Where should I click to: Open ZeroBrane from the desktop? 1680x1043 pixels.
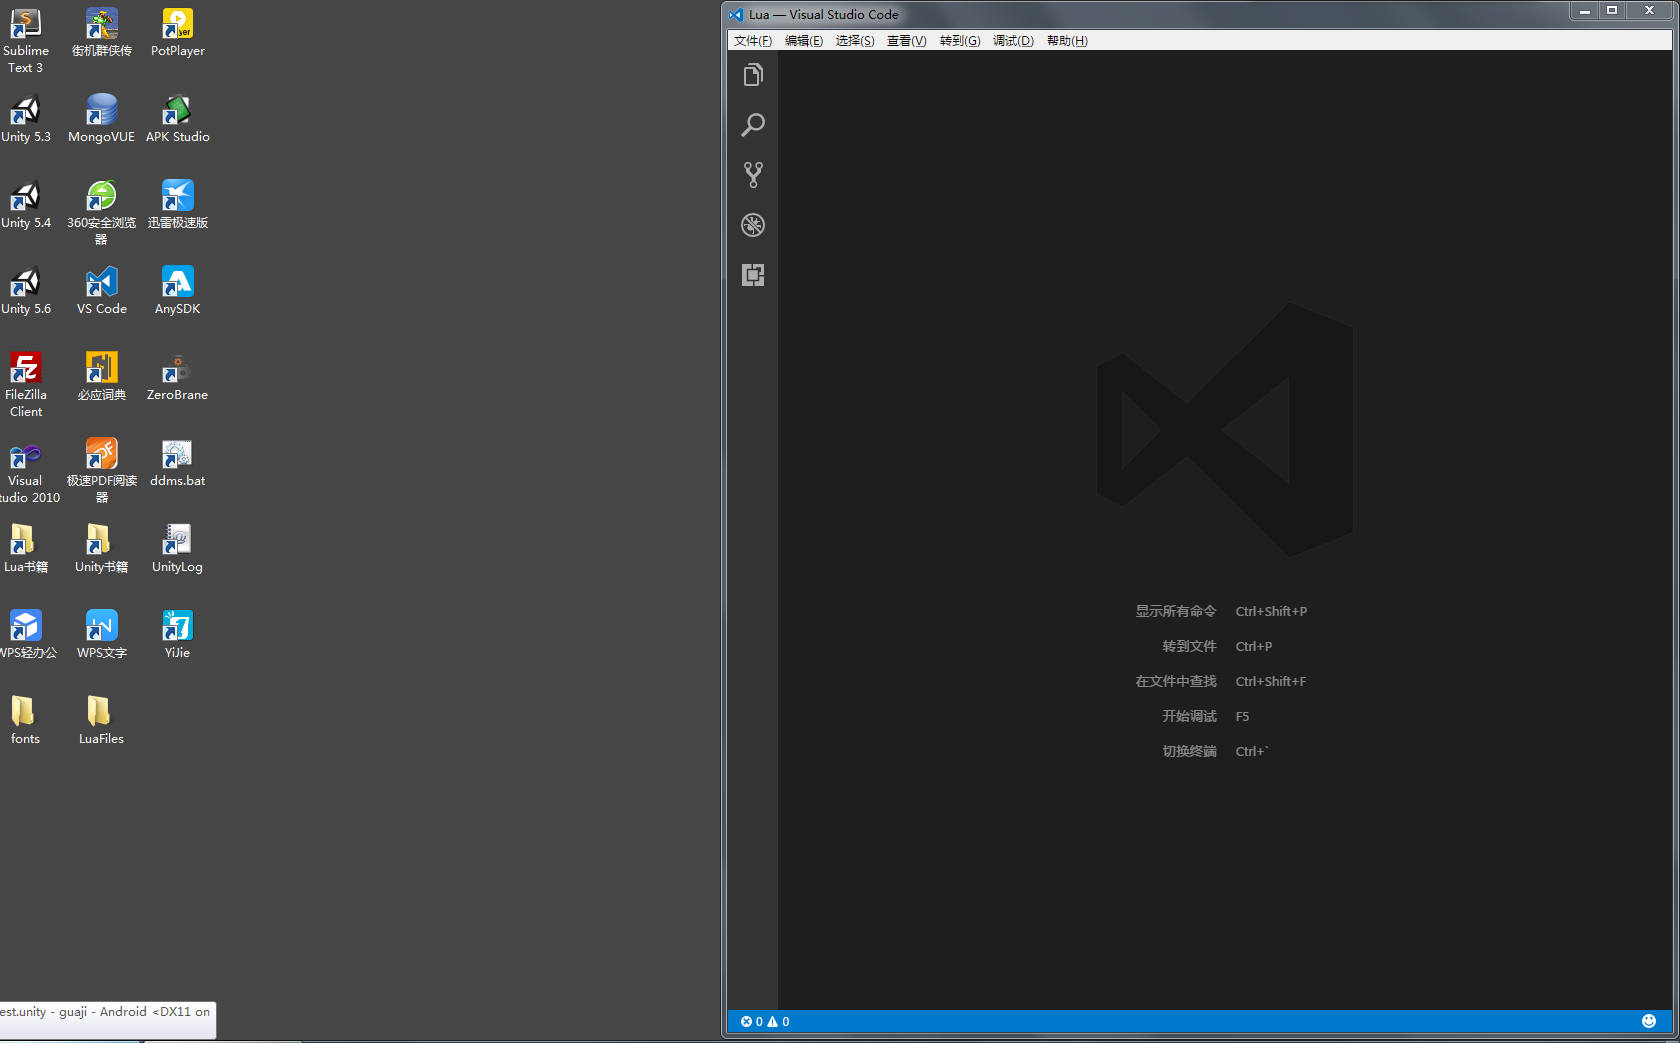(177, 369)
